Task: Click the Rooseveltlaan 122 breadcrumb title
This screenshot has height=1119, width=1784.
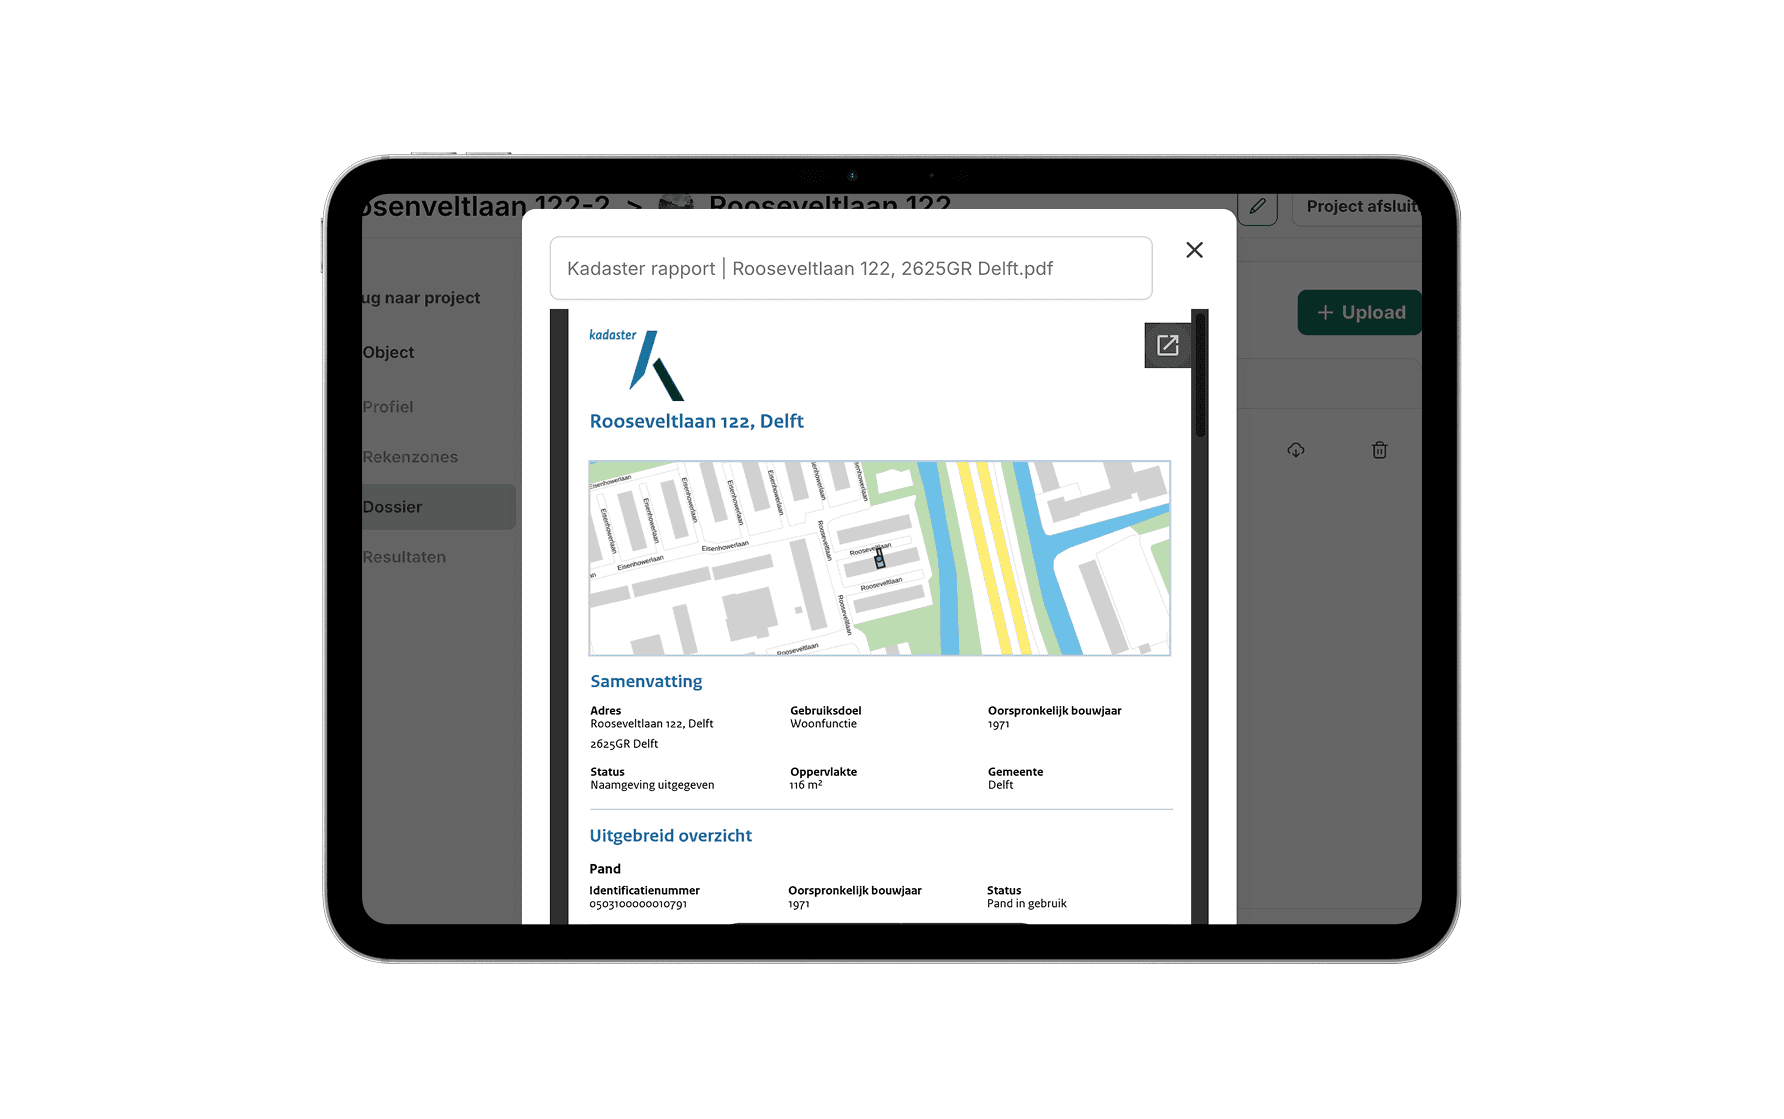Action: pos(830,203)
